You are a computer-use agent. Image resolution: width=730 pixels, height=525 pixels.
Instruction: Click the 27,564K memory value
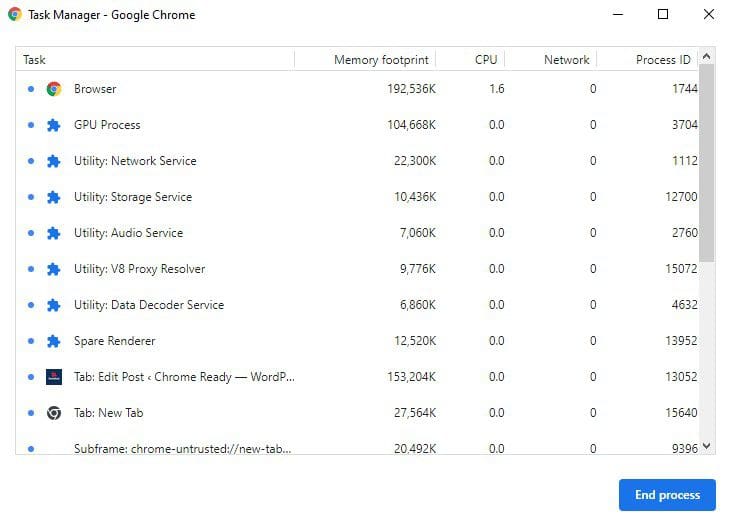[415, 413]
